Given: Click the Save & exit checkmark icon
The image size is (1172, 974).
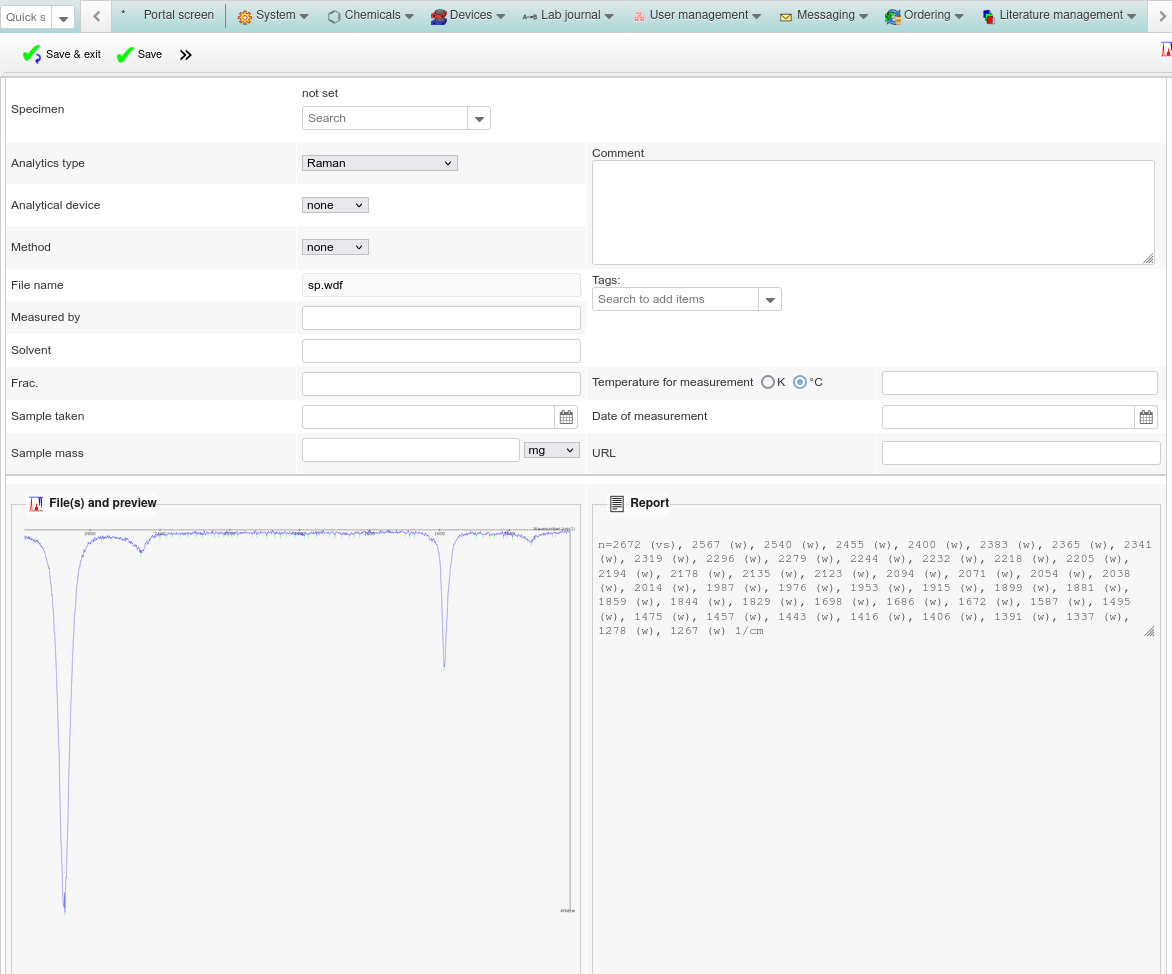Looking at the screenshot, I should 31,55.
